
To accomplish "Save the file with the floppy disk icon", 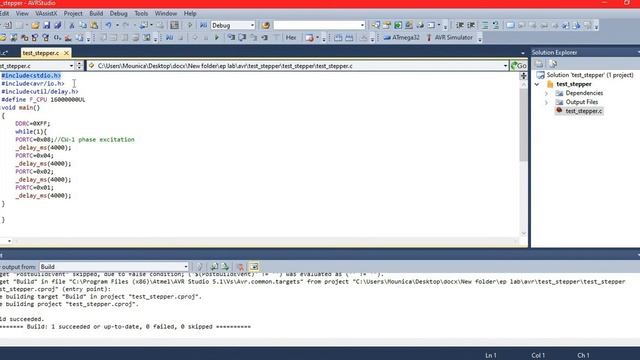I will (x=47, y=25).
